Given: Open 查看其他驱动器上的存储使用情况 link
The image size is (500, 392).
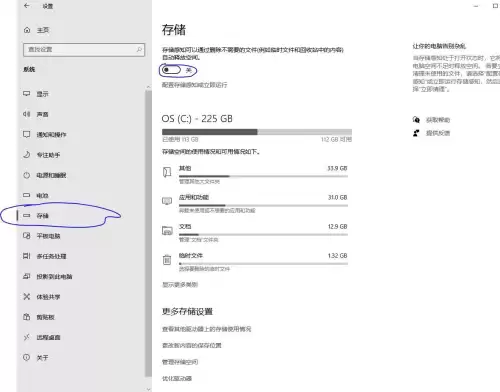Looking at the screenshot, I should pyautogui.click(x=206, y=329).
